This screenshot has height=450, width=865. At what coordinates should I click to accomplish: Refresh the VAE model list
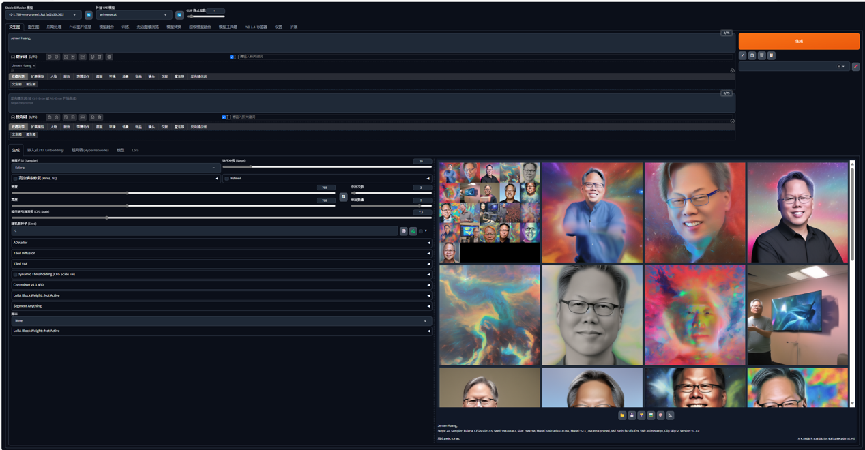[178, 15]
